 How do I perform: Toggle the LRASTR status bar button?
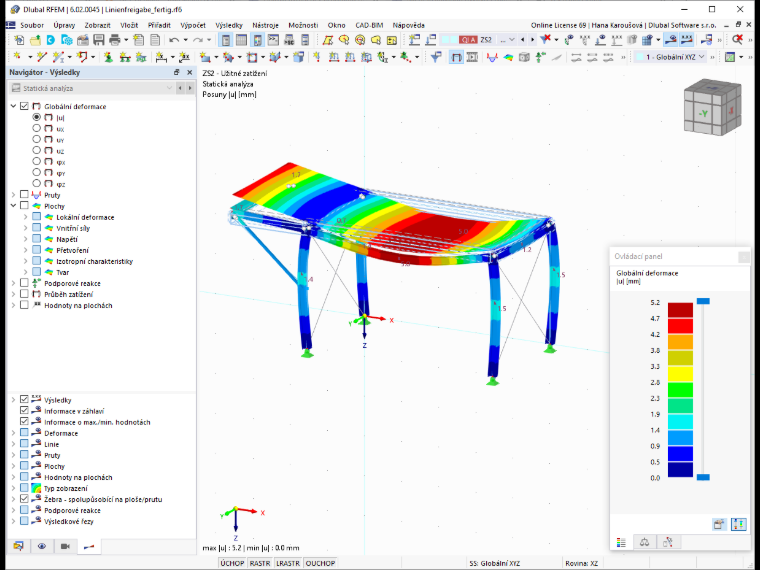tap(288, 563)
